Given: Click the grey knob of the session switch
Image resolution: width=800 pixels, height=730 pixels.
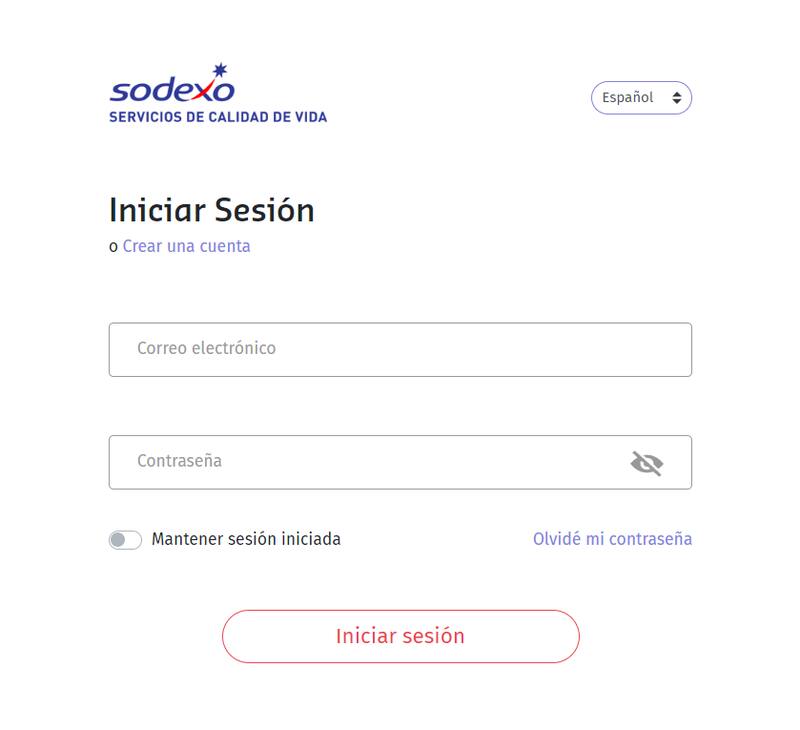Looking at the screenshot, I should pos(119,540).
